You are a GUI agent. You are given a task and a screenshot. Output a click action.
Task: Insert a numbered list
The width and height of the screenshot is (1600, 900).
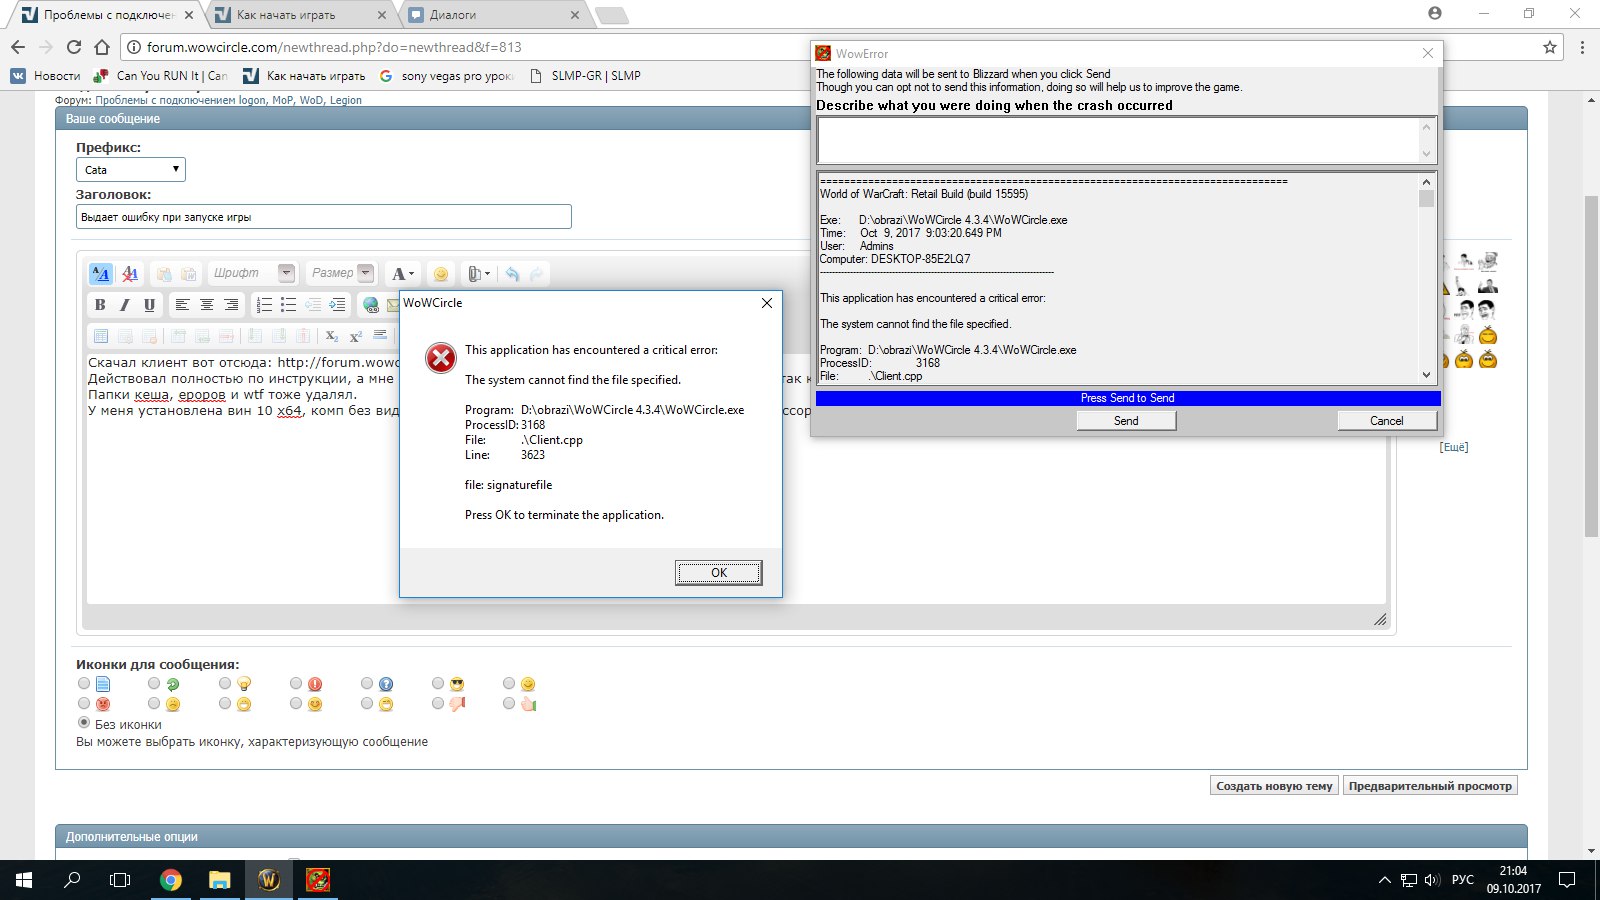point(264,305)
